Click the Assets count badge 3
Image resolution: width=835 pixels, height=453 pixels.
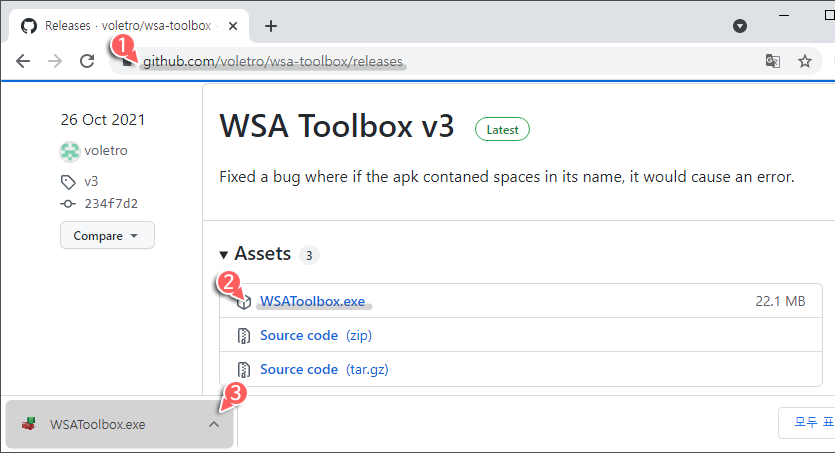click(309, 256)
